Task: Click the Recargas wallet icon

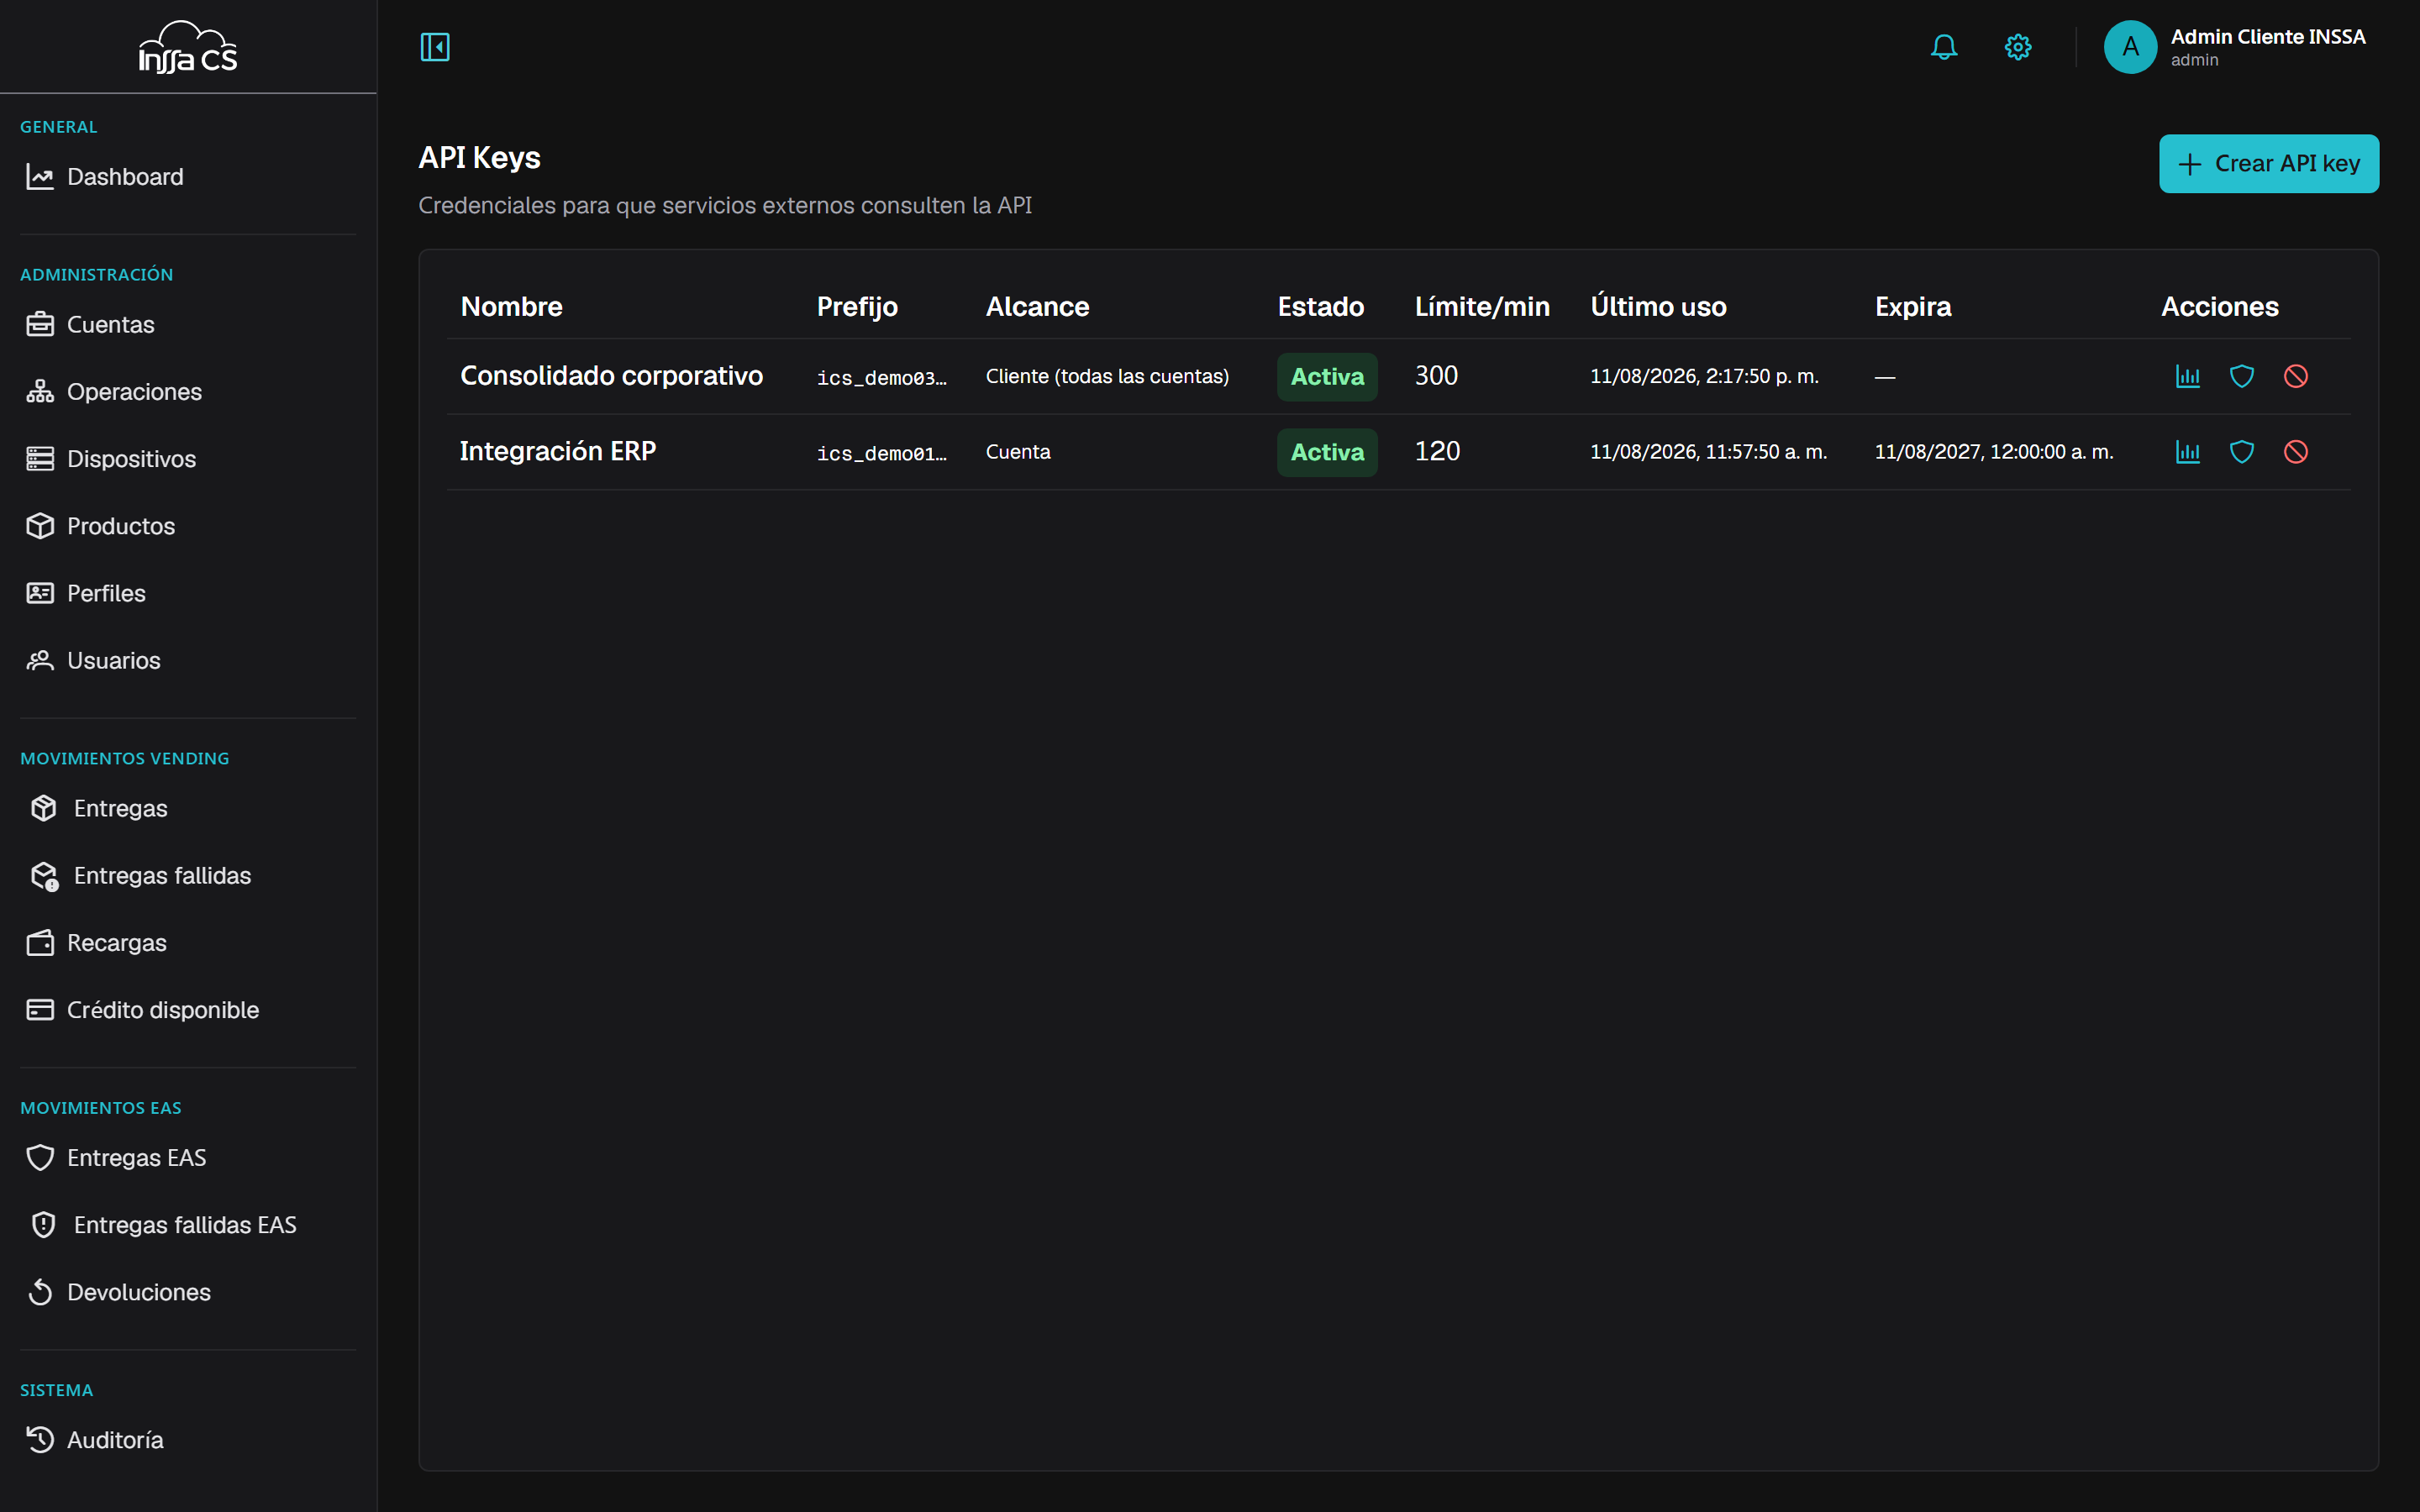Action: [40, 943]
